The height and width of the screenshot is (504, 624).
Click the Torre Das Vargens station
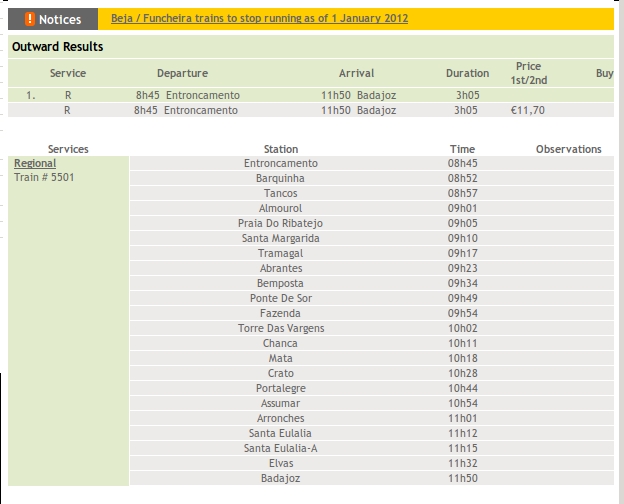point(280,328)
